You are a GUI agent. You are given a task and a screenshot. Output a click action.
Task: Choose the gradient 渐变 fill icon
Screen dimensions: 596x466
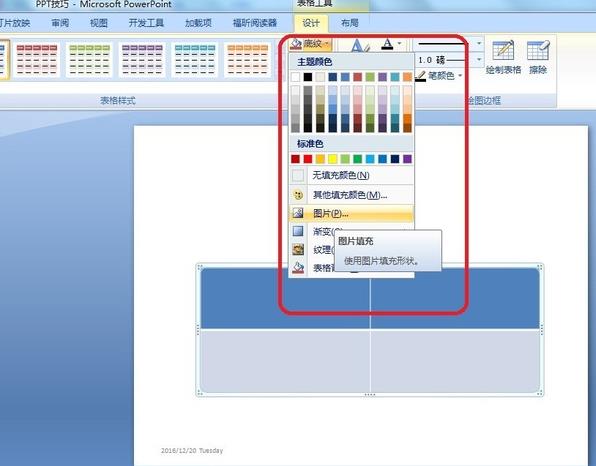tap(298, 231)
